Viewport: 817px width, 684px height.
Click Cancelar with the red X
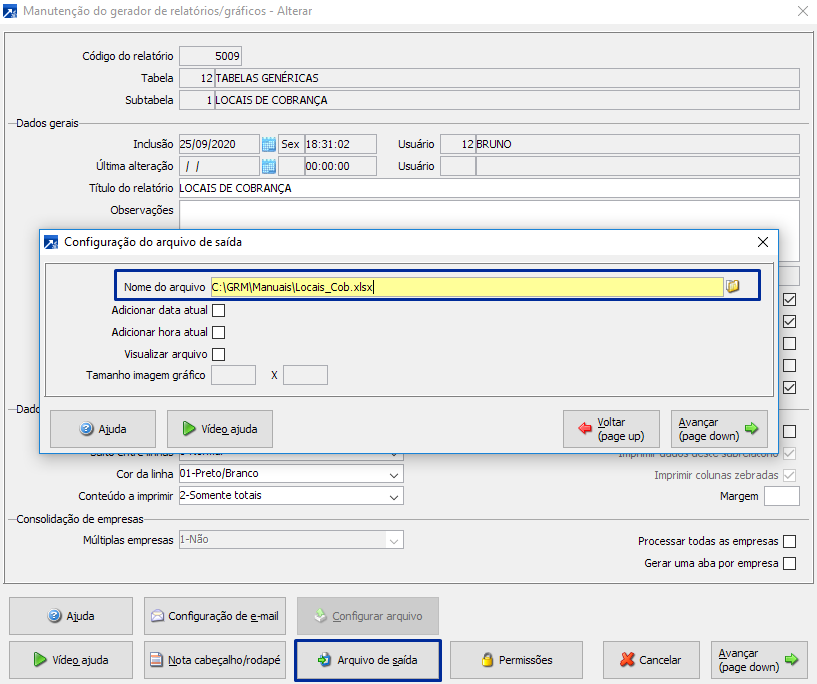tap(650, 660)
